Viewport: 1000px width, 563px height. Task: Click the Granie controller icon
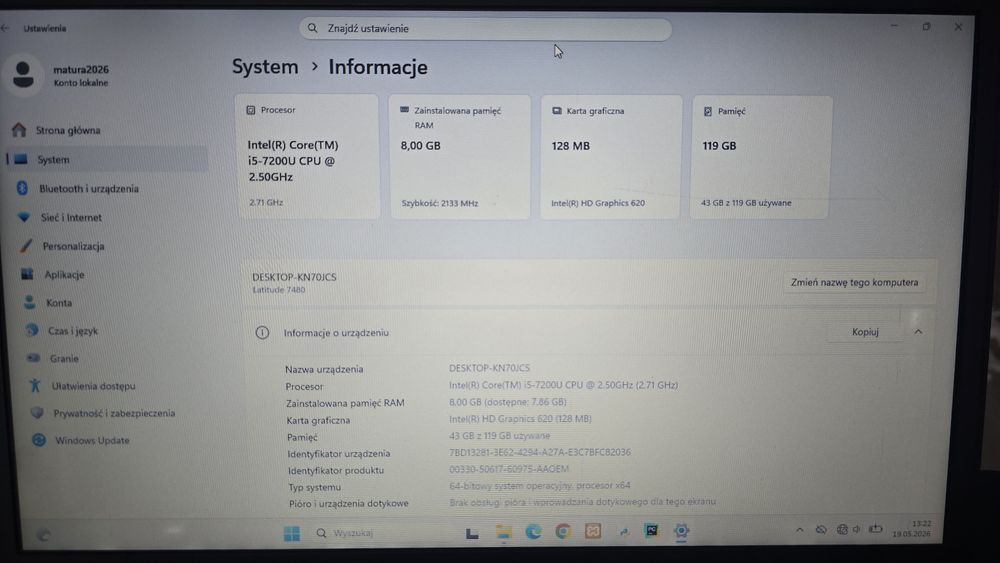click(34, 358)
